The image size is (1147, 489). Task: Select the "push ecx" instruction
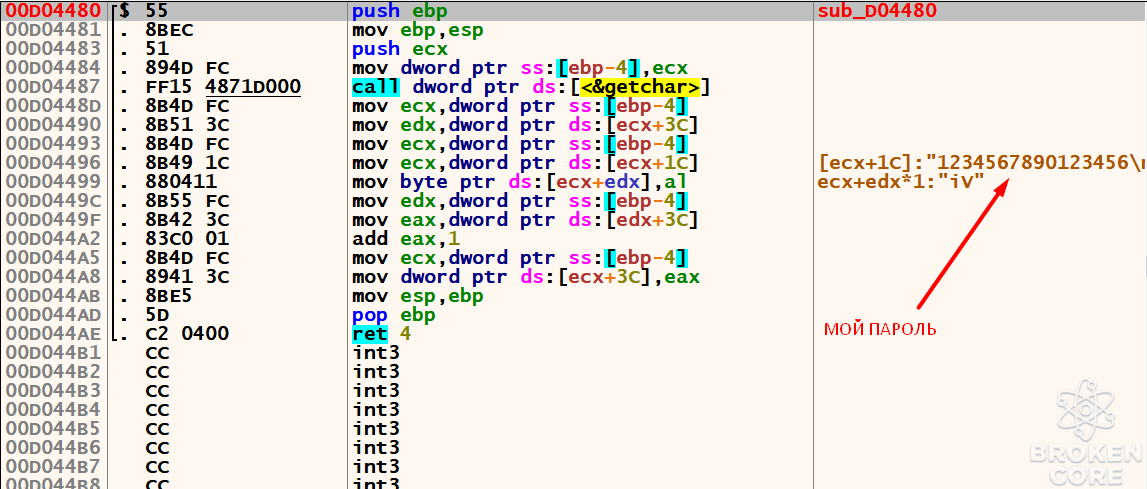click(400, 50)
